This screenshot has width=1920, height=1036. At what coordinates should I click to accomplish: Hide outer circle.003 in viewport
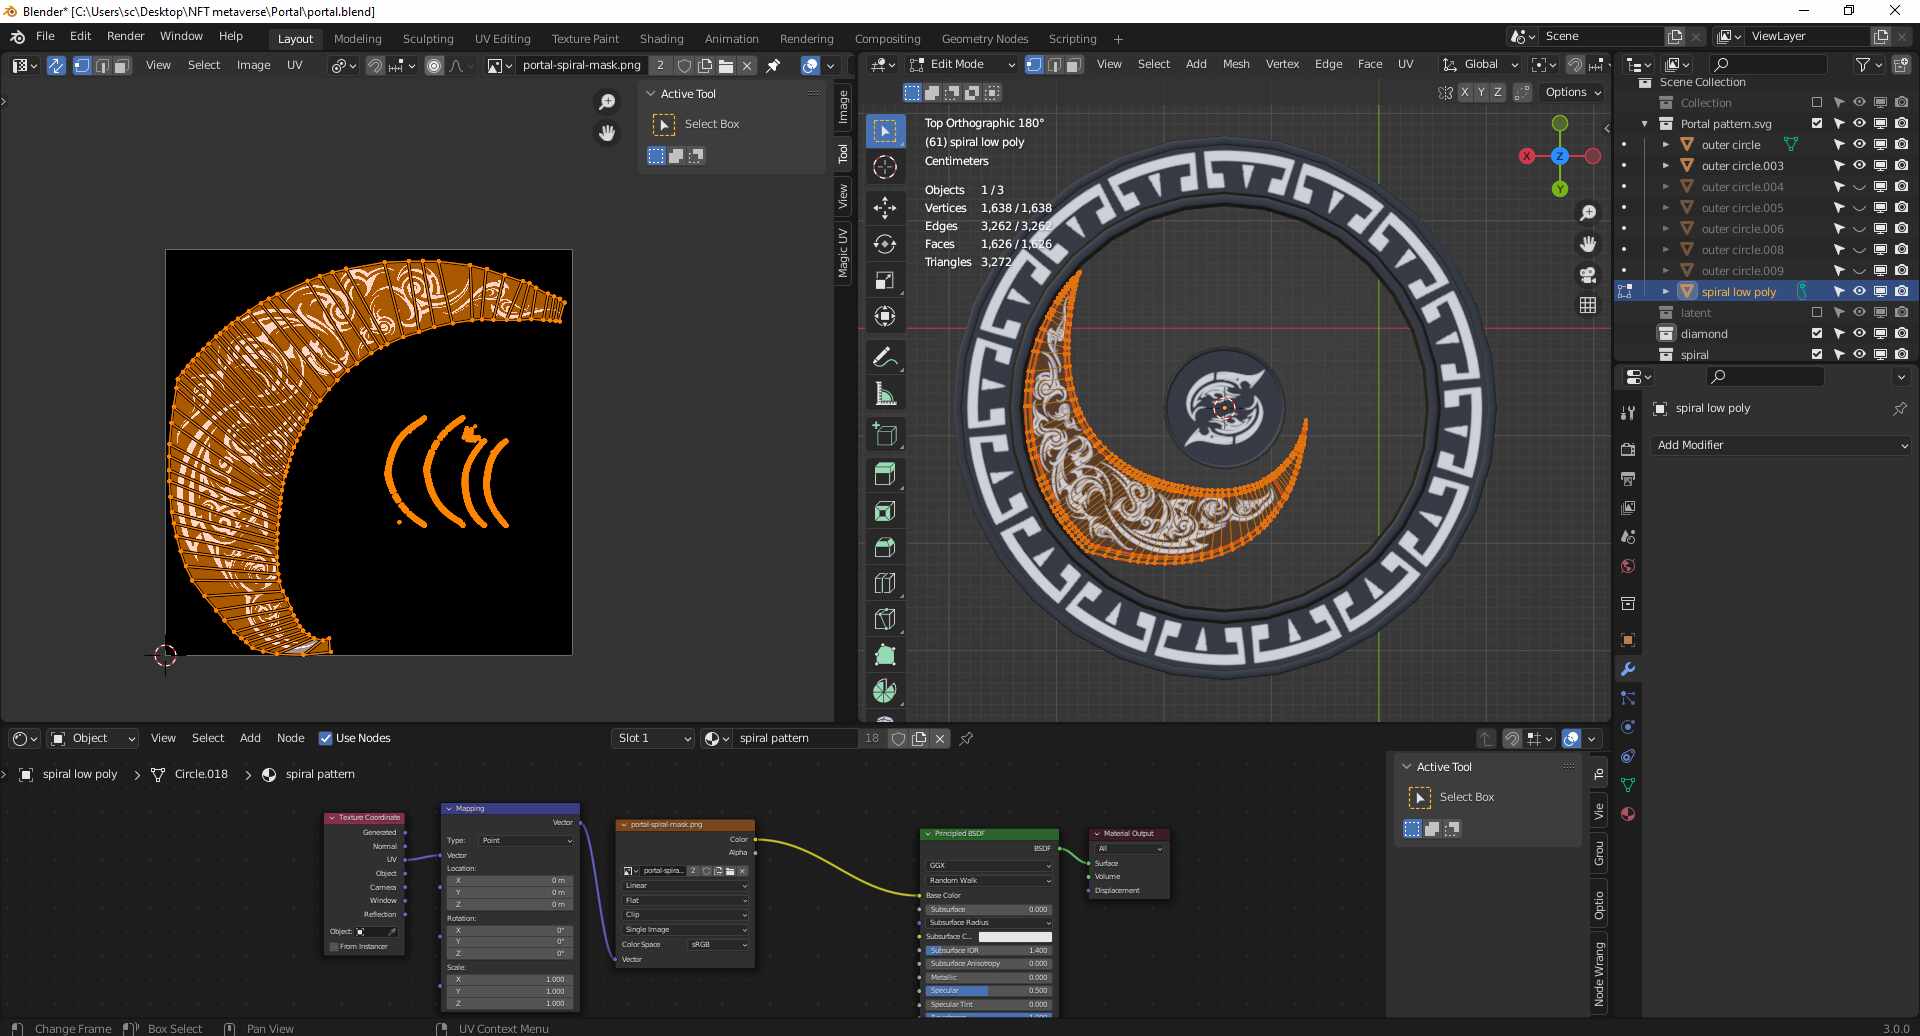(1859, 166)
